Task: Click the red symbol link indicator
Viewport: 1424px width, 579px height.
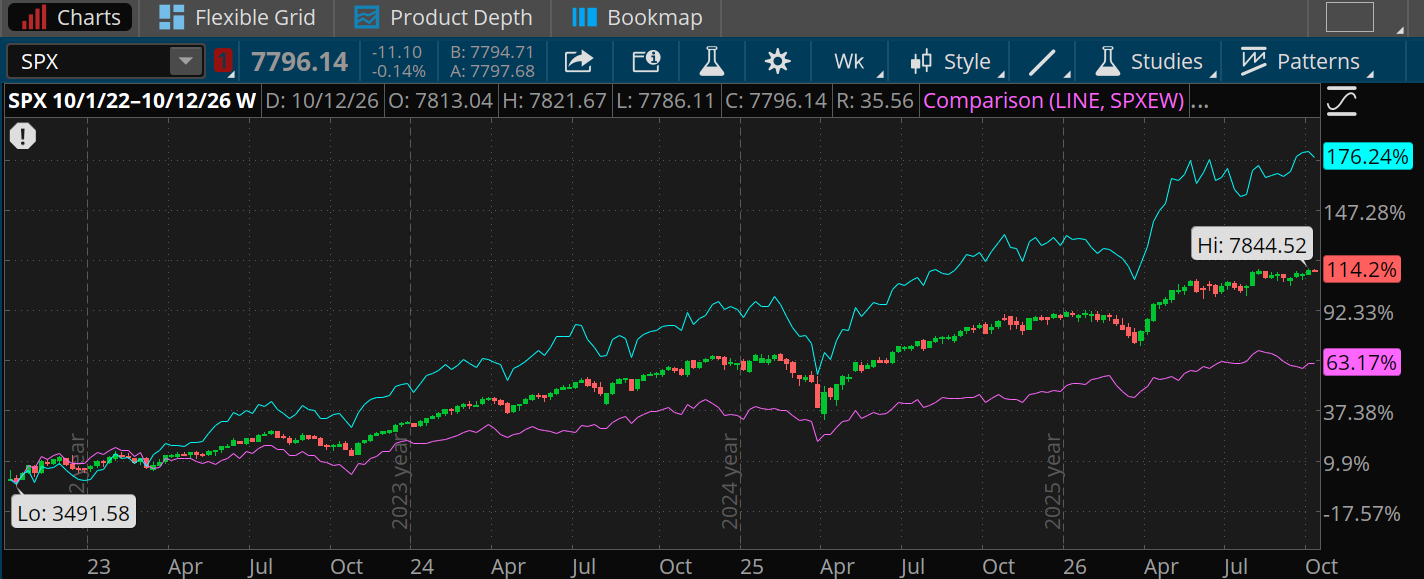Action: point(224,62)
